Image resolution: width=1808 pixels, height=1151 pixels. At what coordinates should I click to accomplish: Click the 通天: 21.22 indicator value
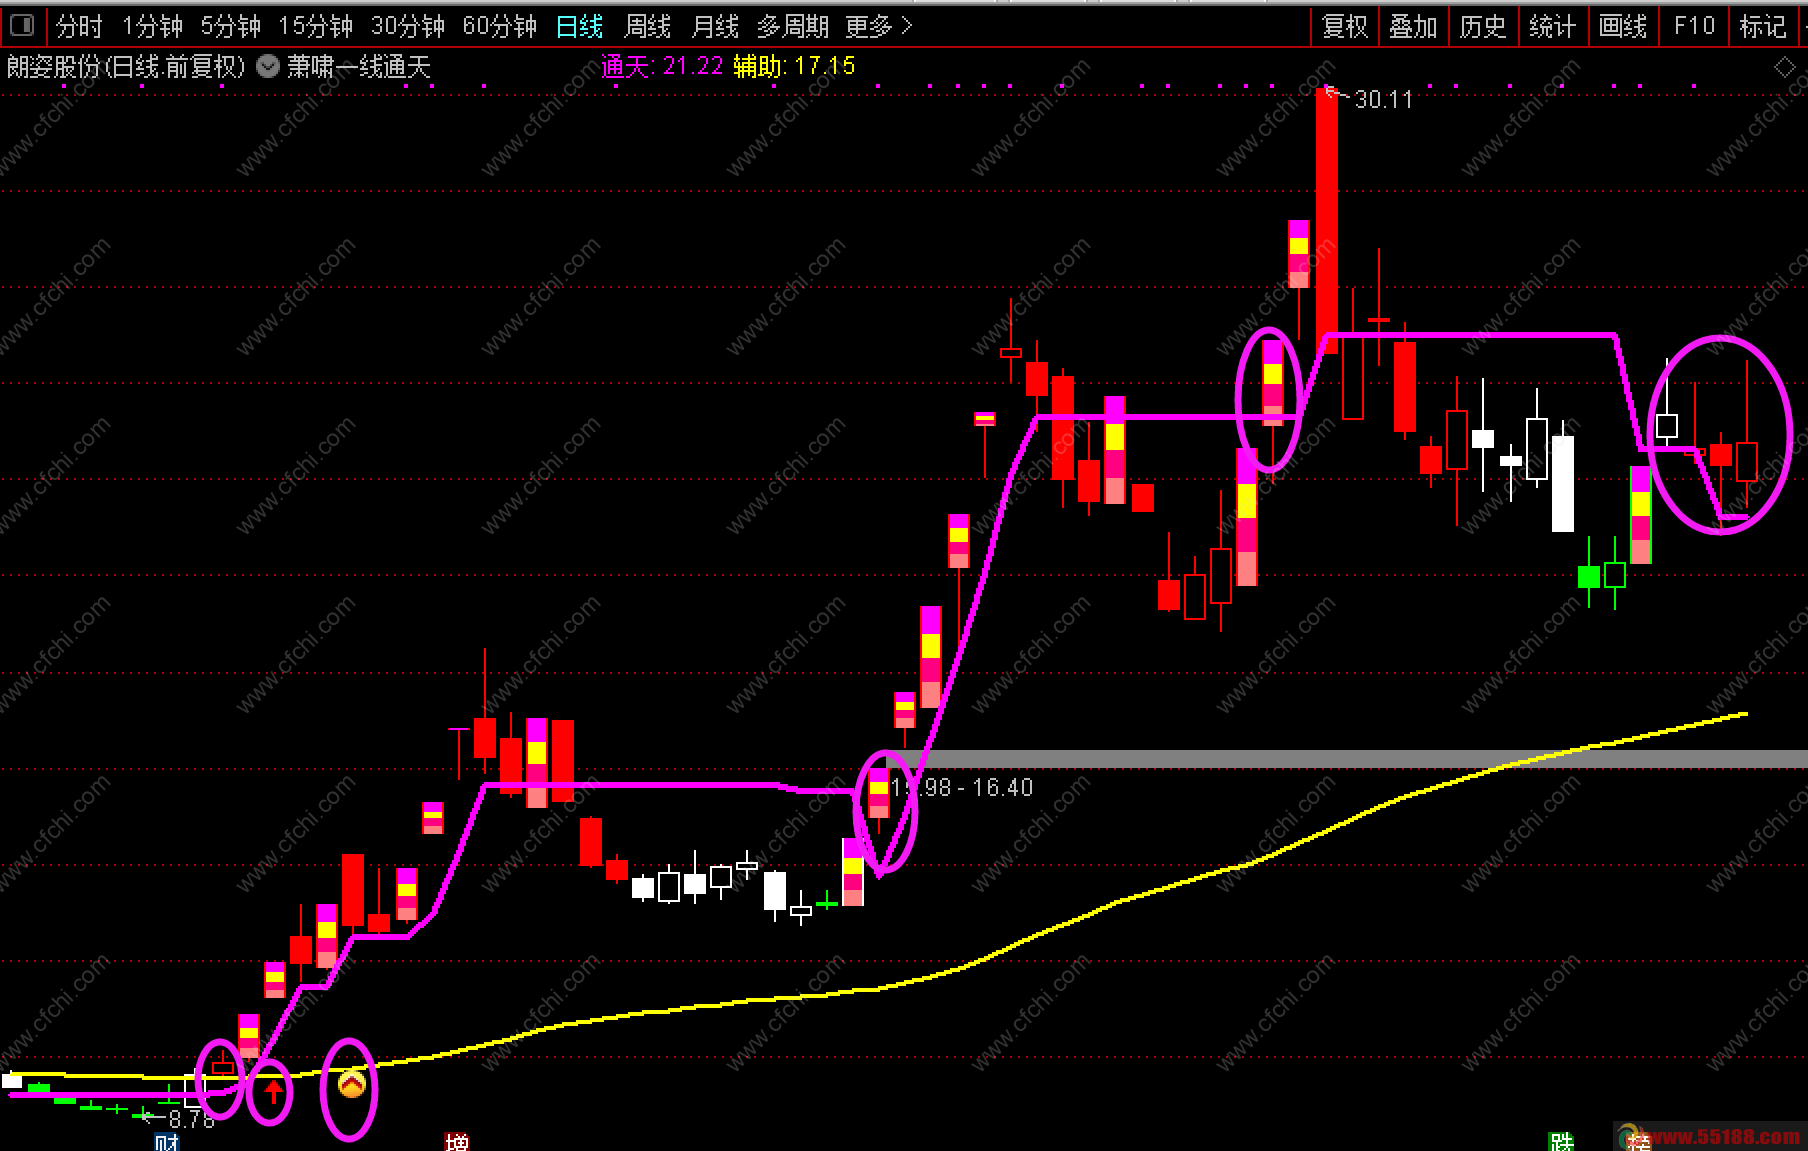[x=662, y=66]
